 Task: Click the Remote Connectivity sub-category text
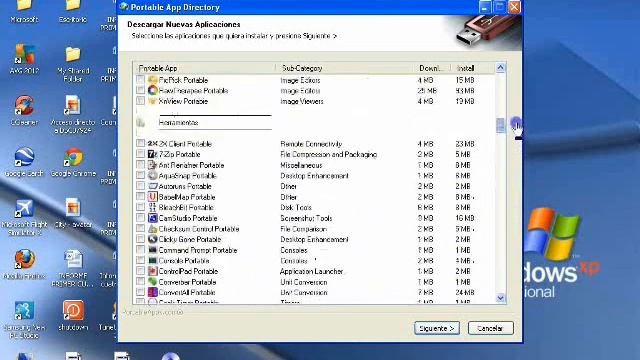click(311, 144)
